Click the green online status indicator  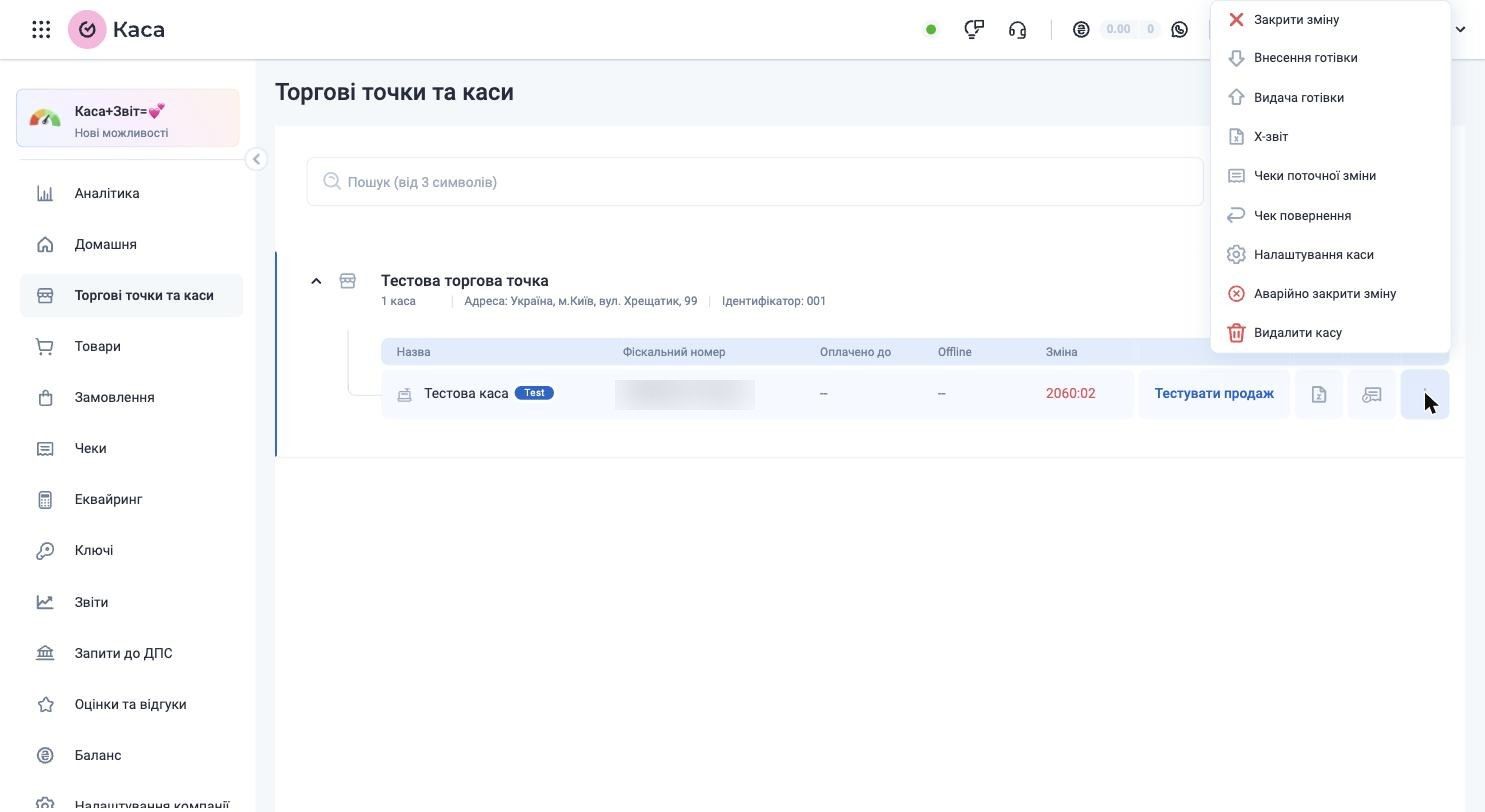pos(931,30)
